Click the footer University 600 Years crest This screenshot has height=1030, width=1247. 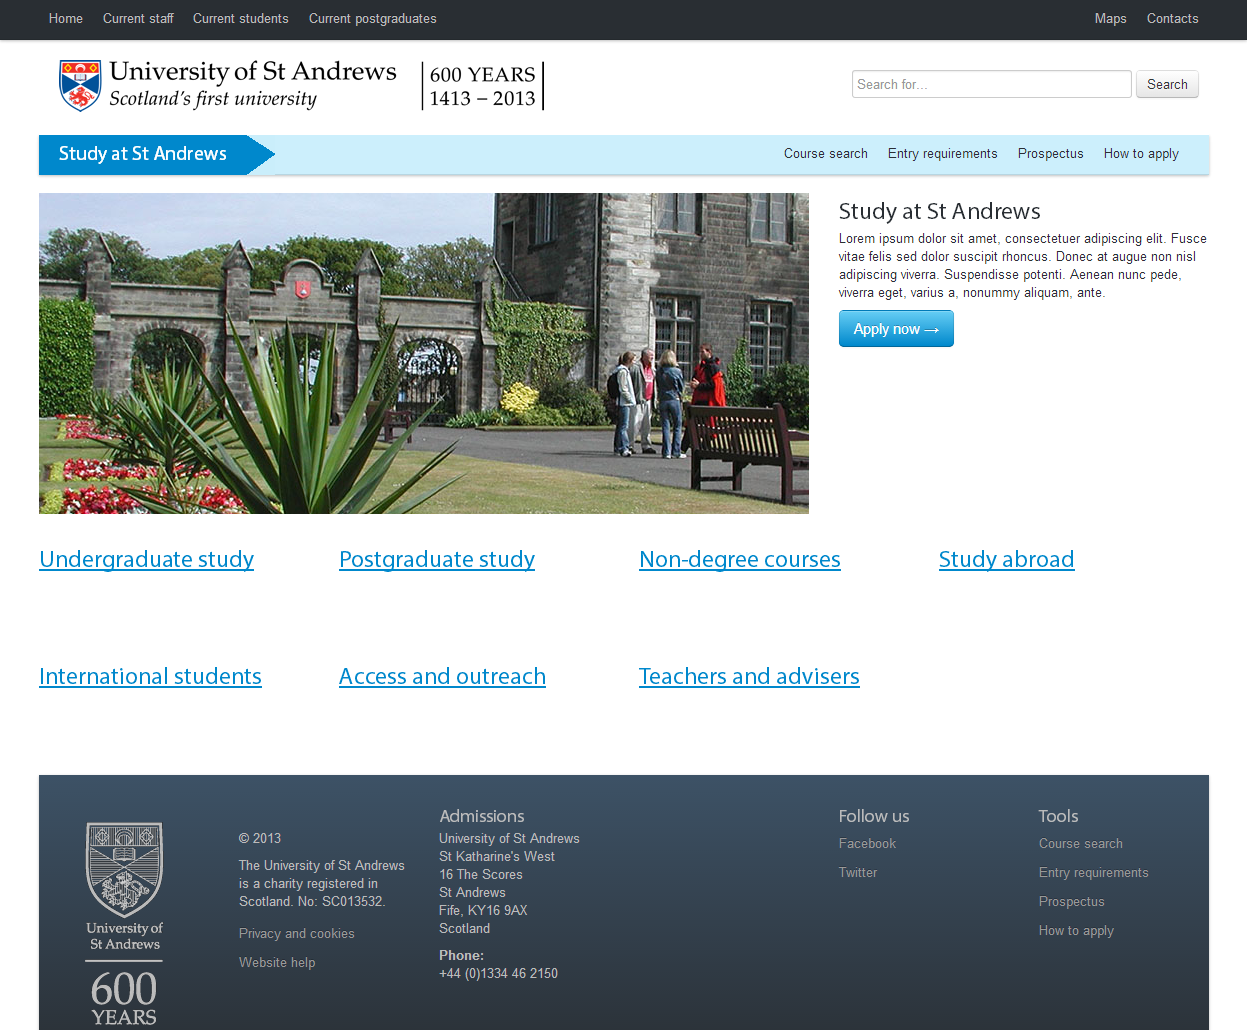pyautogui.click(x=124, y=925)
